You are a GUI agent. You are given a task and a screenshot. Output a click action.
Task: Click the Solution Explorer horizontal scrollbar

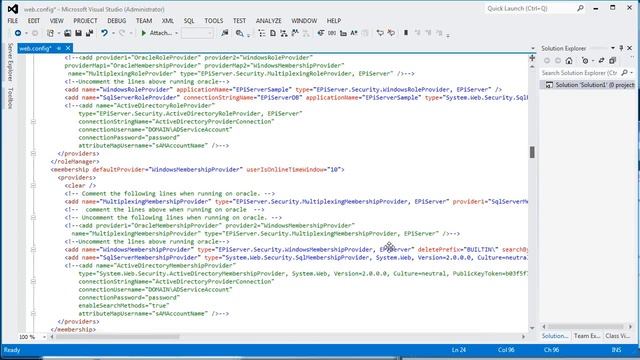(x=586, y=327)
